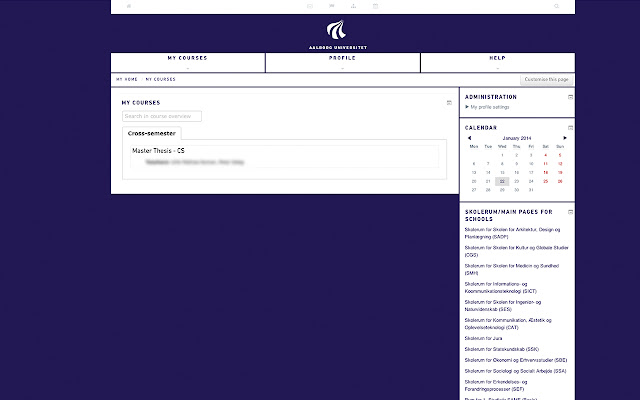Open the Master Thesis - CS course
Image resolution: width=640 pixels, height=400 pixels.
[x=158, y=151]
